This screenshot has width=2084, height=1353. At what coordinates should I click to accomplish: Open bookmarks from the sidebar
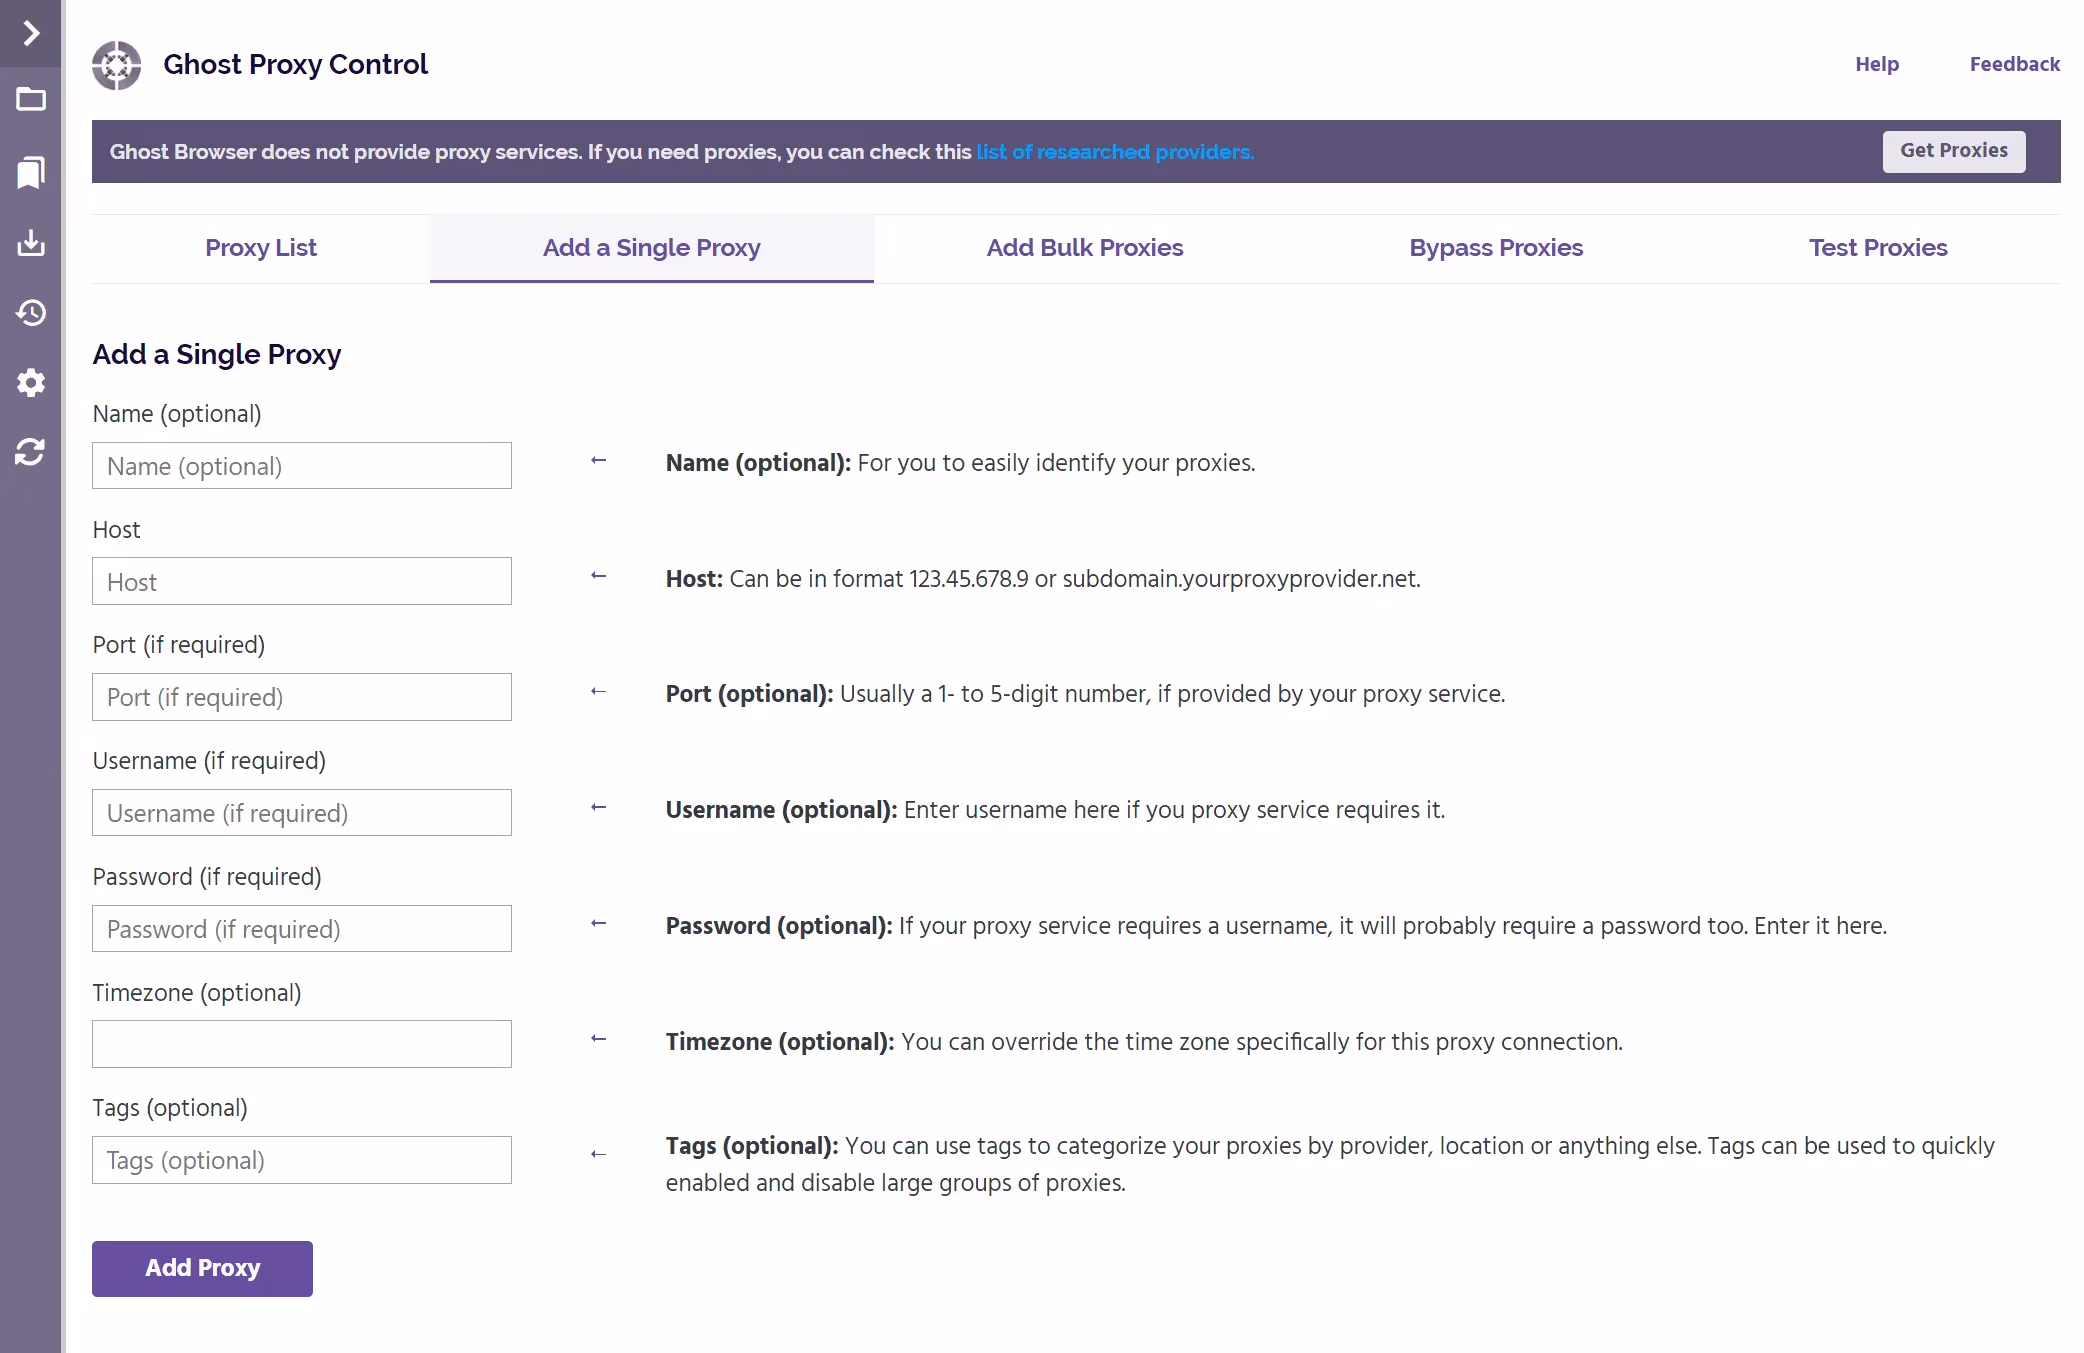point(30,172)
